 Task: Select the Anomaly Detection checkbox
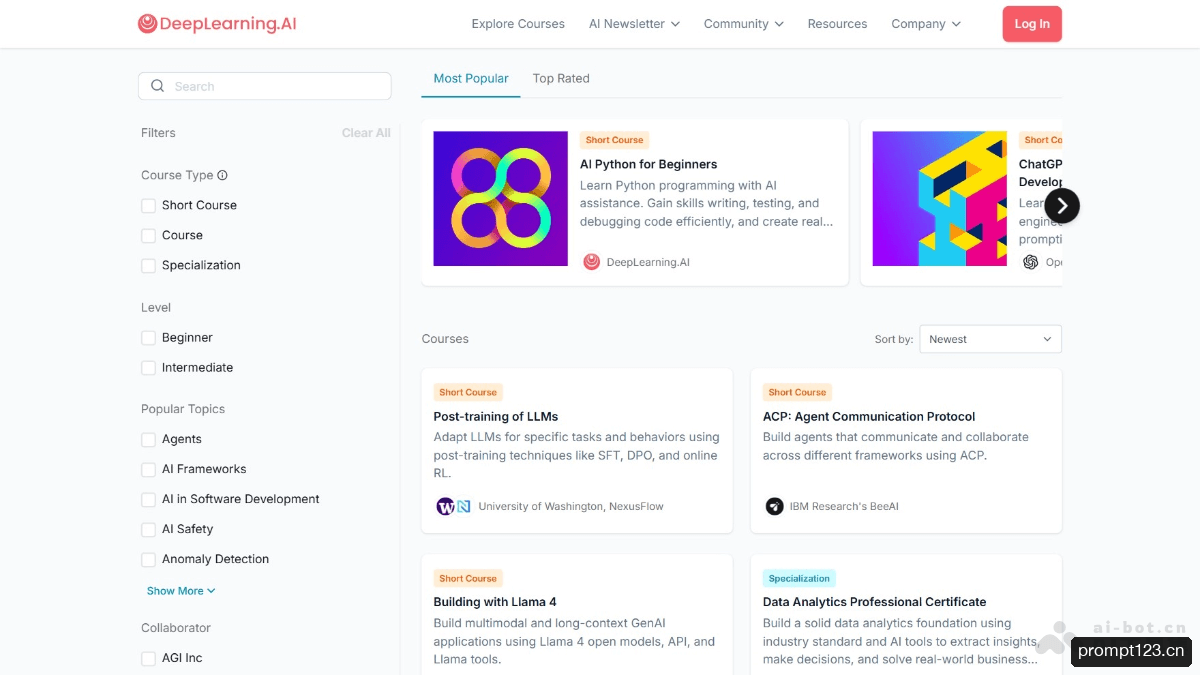[x=149, y=560]
